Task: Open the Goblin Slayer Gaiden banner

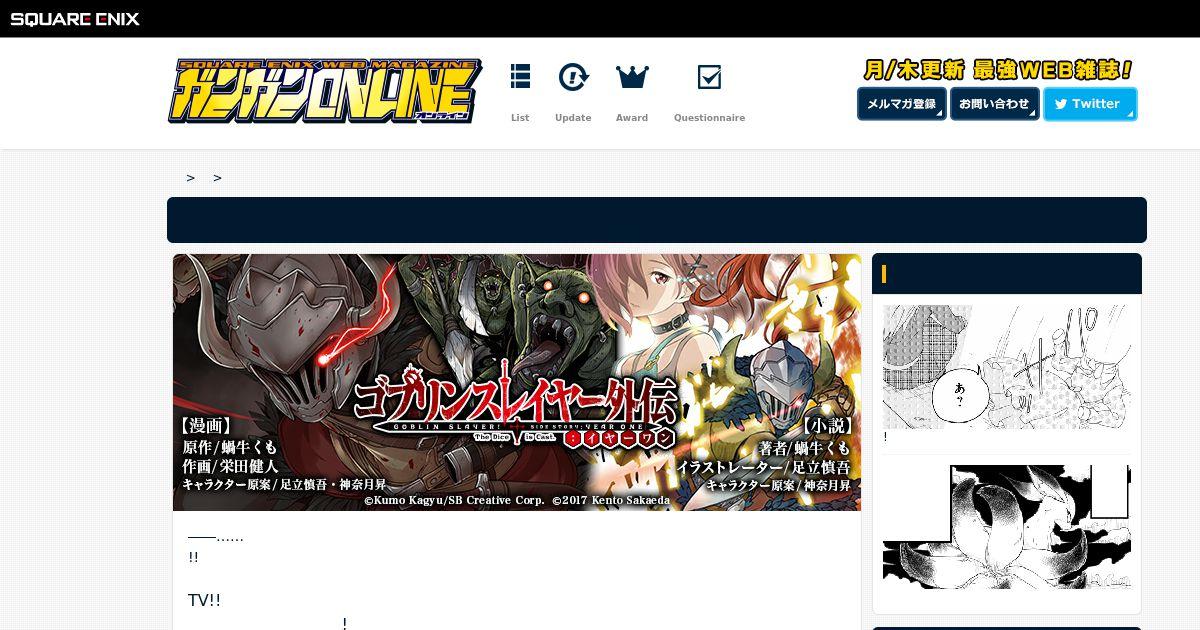Action: 517,382
